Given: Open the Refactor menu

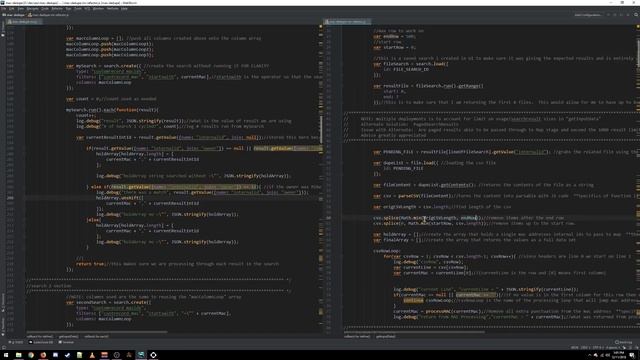Looking at the screenshot, I should (57, 9).
